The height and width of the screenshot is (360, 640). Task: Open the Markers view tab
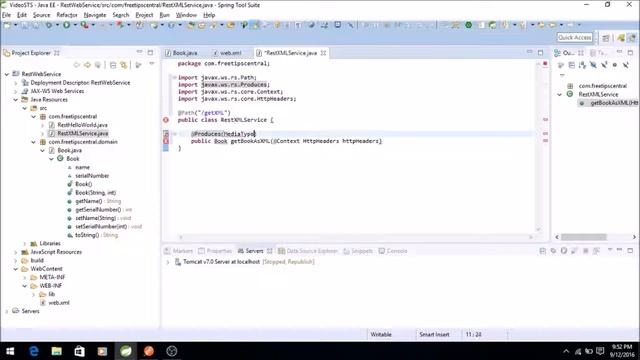[x=178, y=251]
